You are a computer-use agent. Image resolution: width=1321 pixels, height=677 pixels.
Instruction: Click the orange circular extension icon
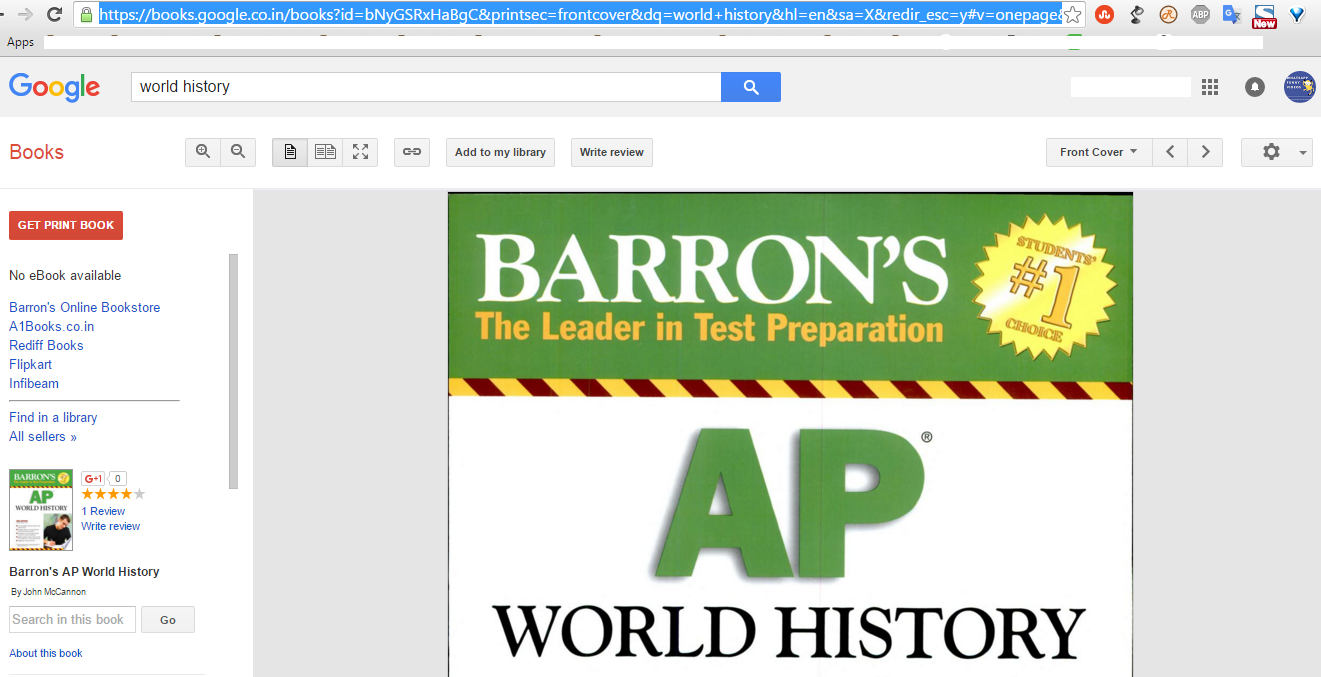tap(1168, 14)
